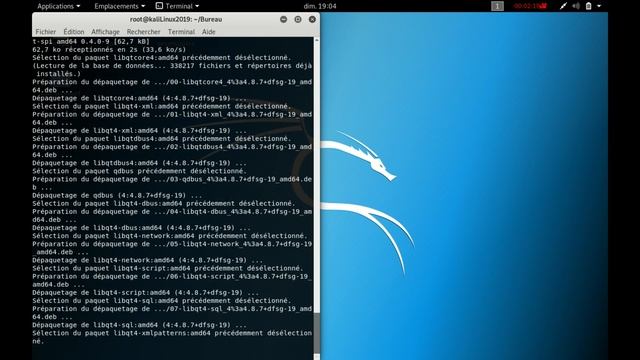Maximize the terminal window

click(298, 19)
